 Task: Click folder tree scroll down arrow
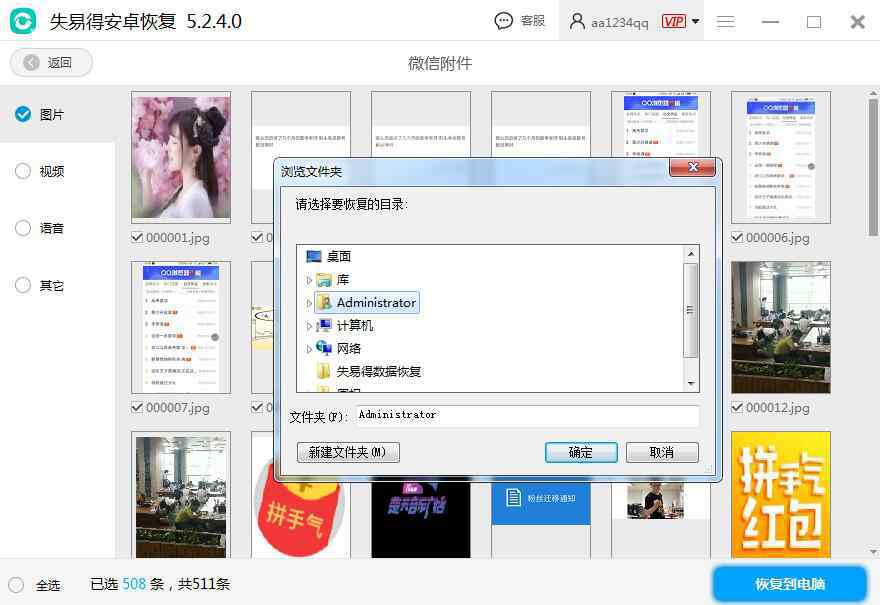click(691, 383)
